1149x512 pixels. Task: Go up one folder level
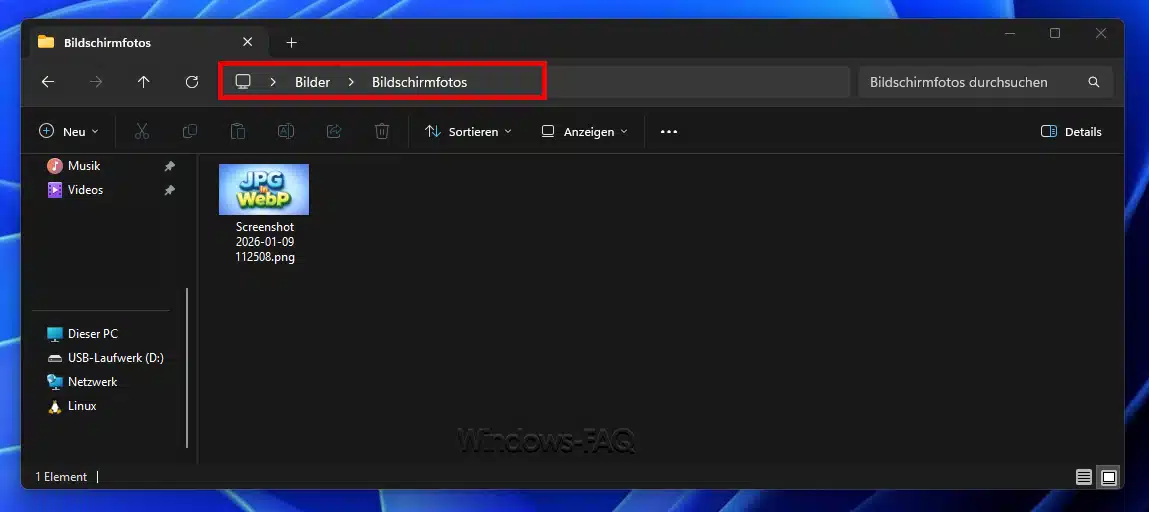[144, 82]
